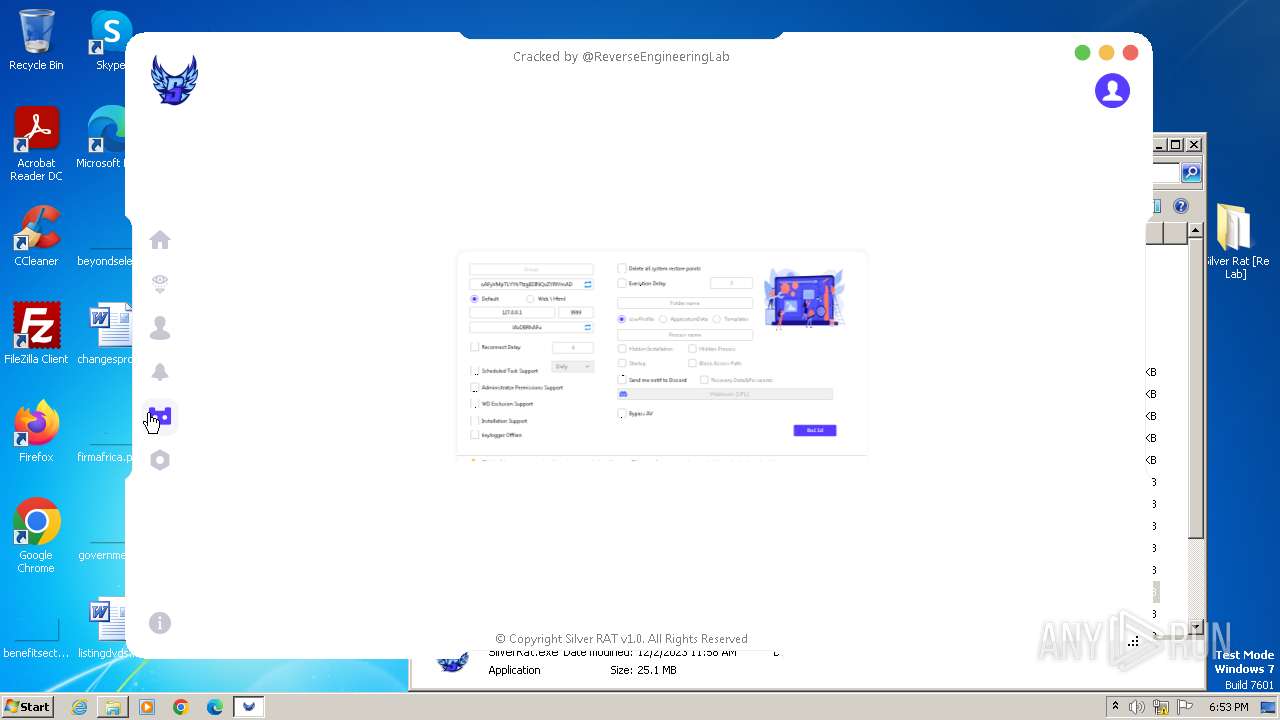
Task: Click the Folder name field
Action: 685,303
